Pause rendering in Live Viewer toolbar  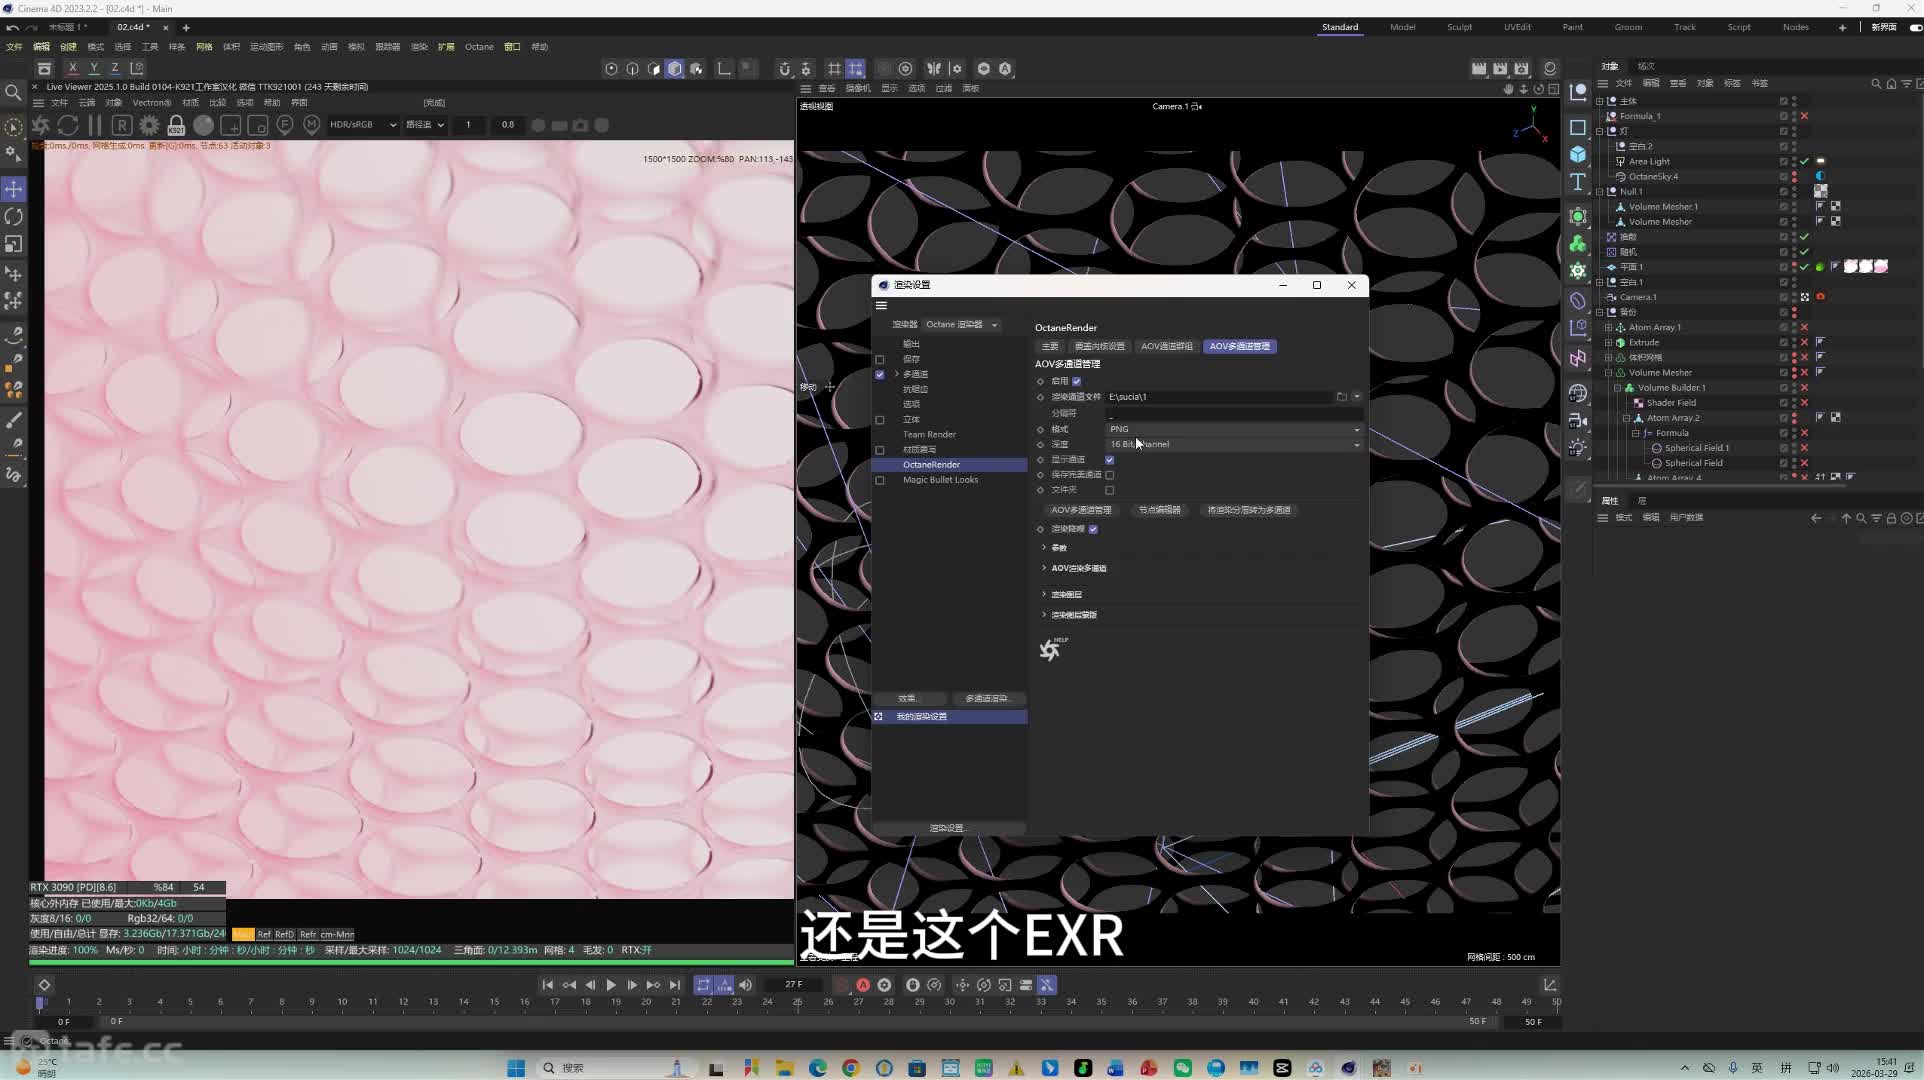point(95,125)
